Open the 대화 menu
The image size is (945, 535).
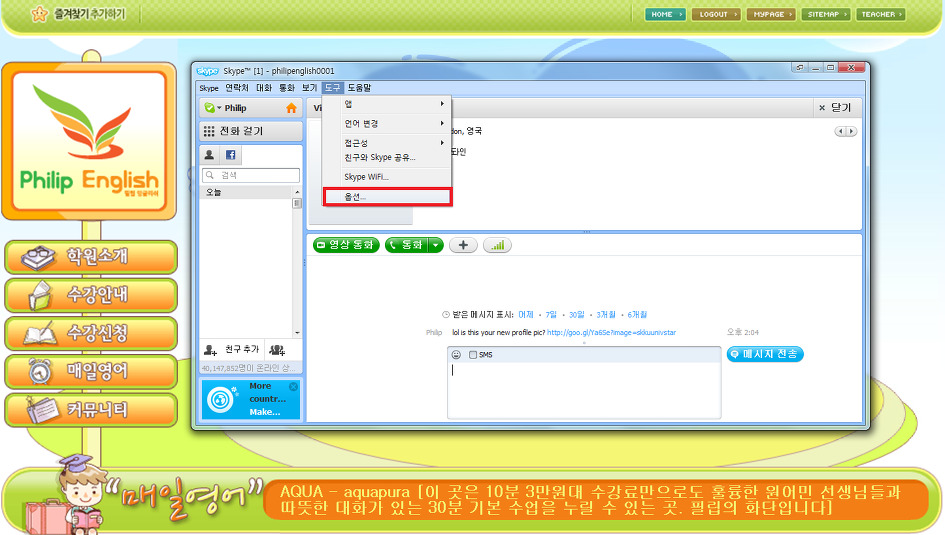click(264, 87)
